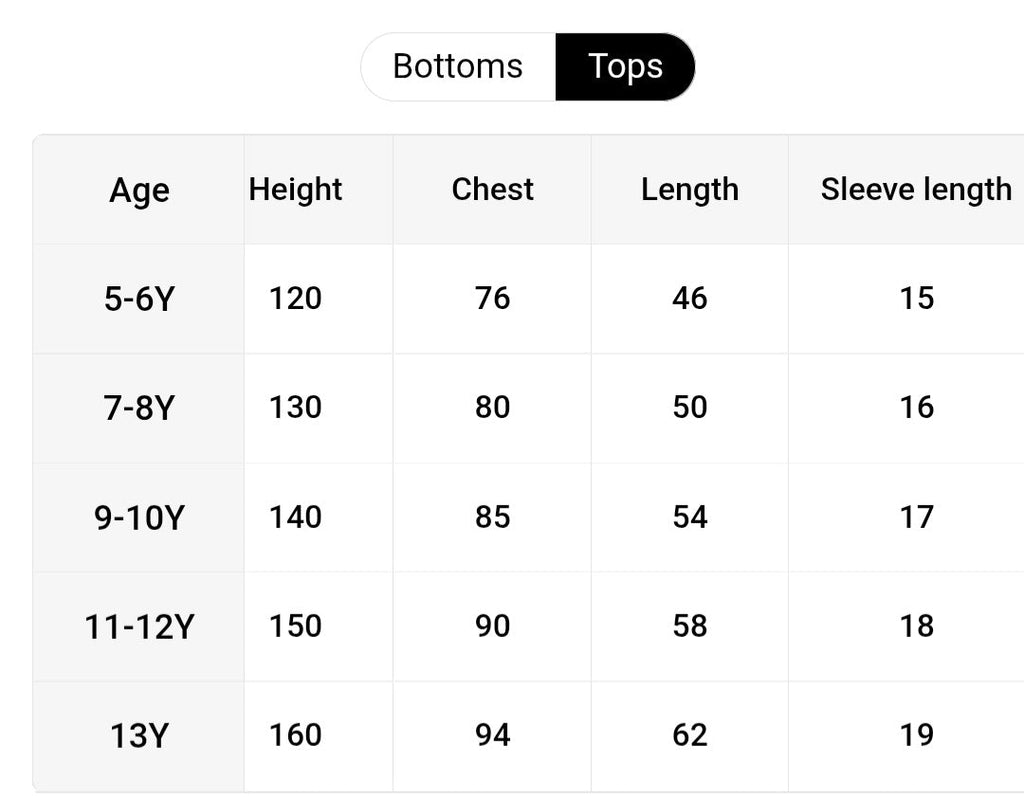Click height value 160
The height and width of the screenshot is (800, 1024).
pyautogui.click(x=295, y=735)
